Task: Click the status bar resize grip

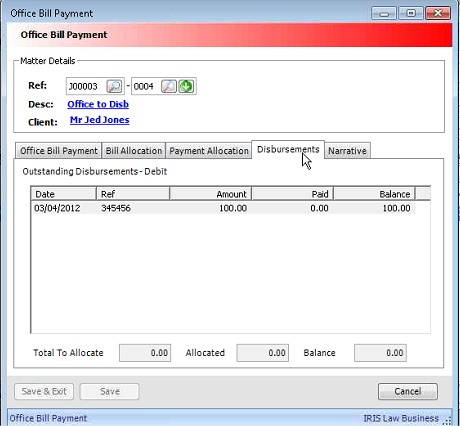Action: pyautogui.click(x=448, y=421)
